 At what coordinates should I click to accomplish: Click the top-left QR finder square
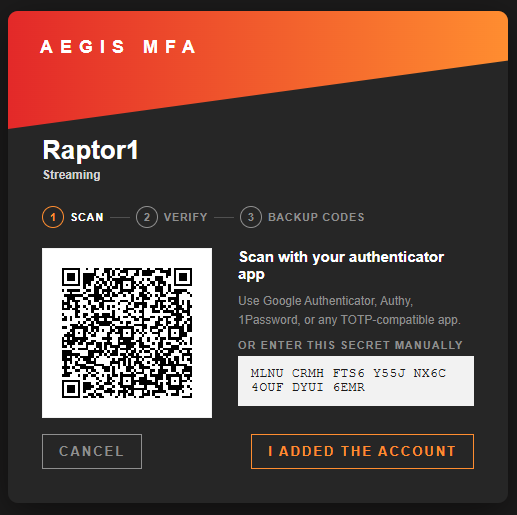pyautogui.click(x=71, y=277)
